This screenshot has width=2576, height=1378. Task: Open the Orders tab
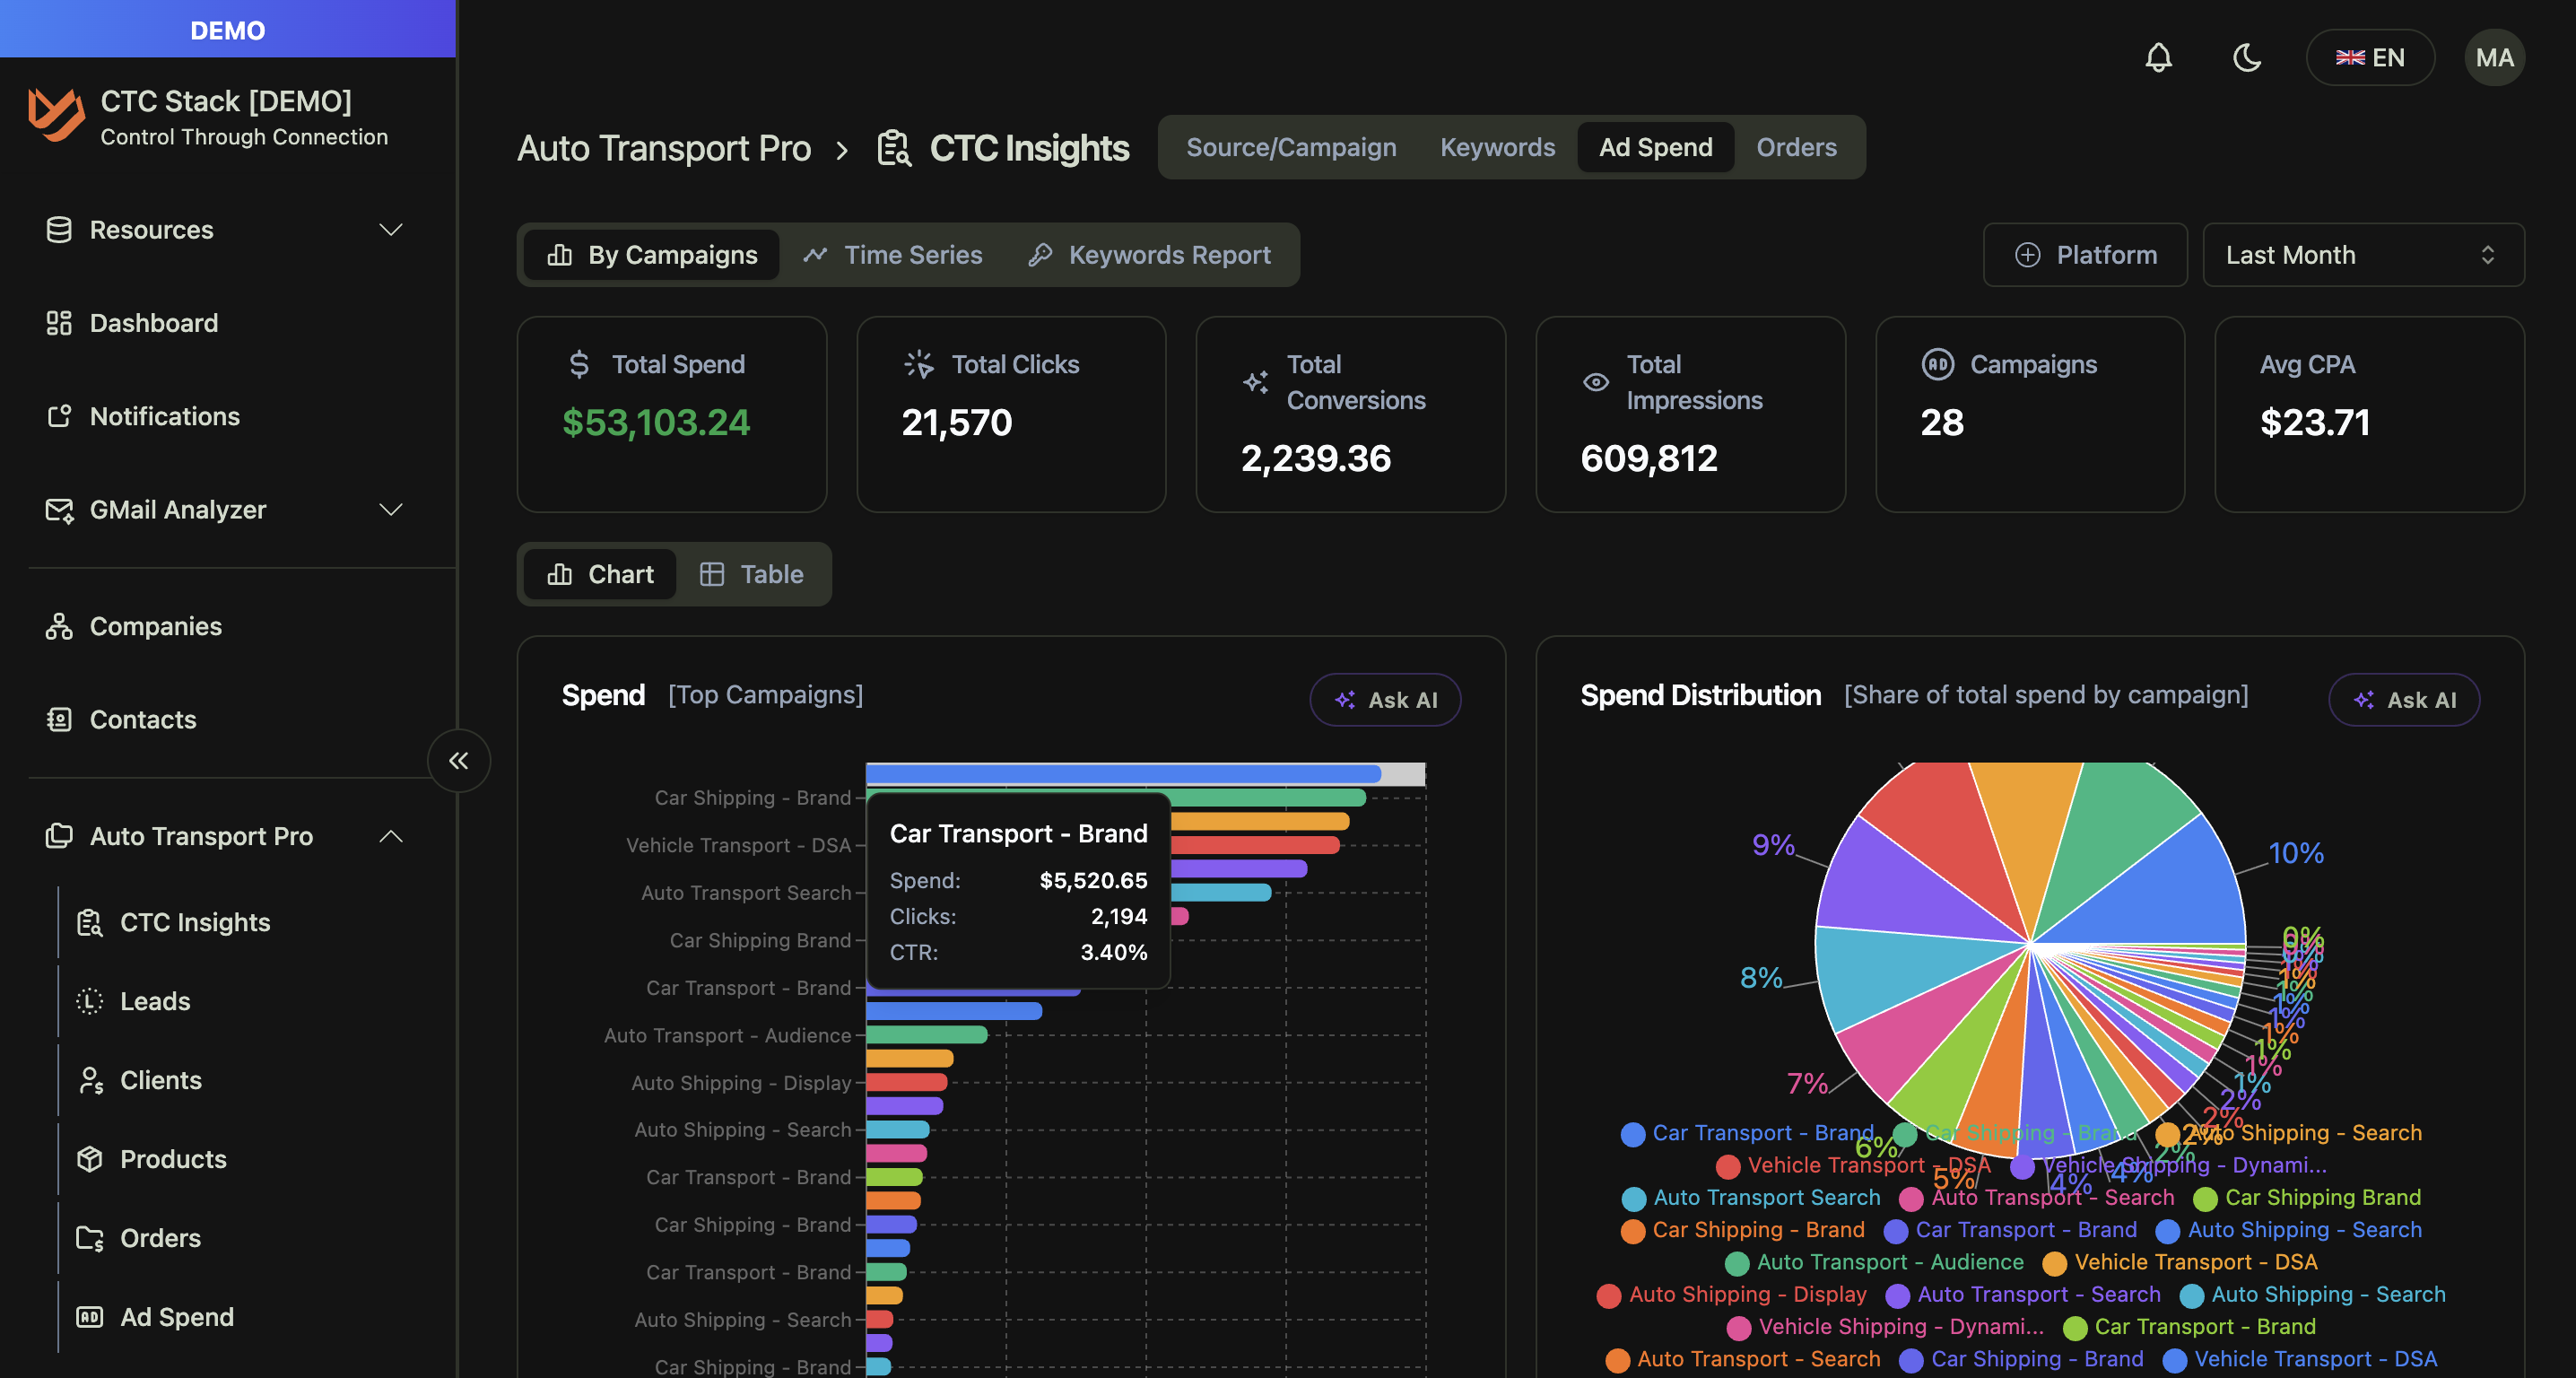point(1796,147)
